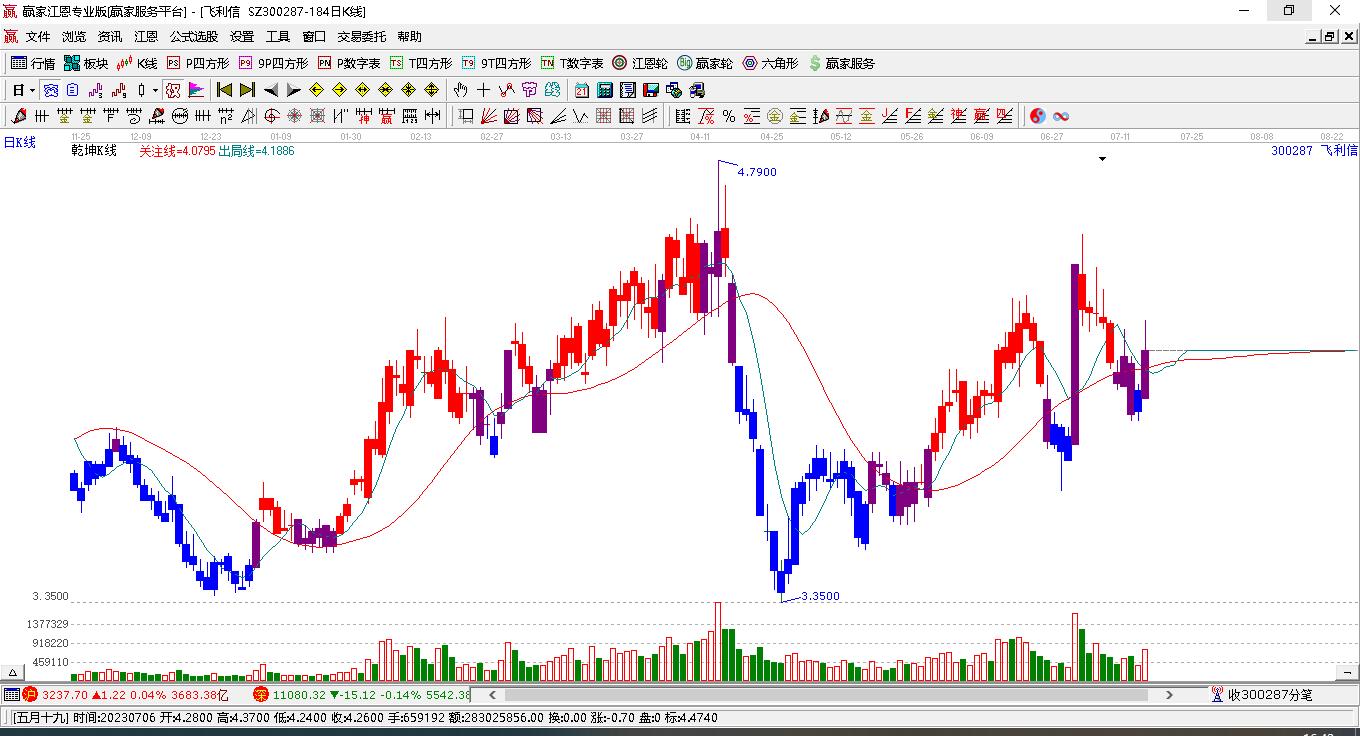The image size is (1360, 736).
Task: Click the small black triangle above chart
Action: (1102, 158)
